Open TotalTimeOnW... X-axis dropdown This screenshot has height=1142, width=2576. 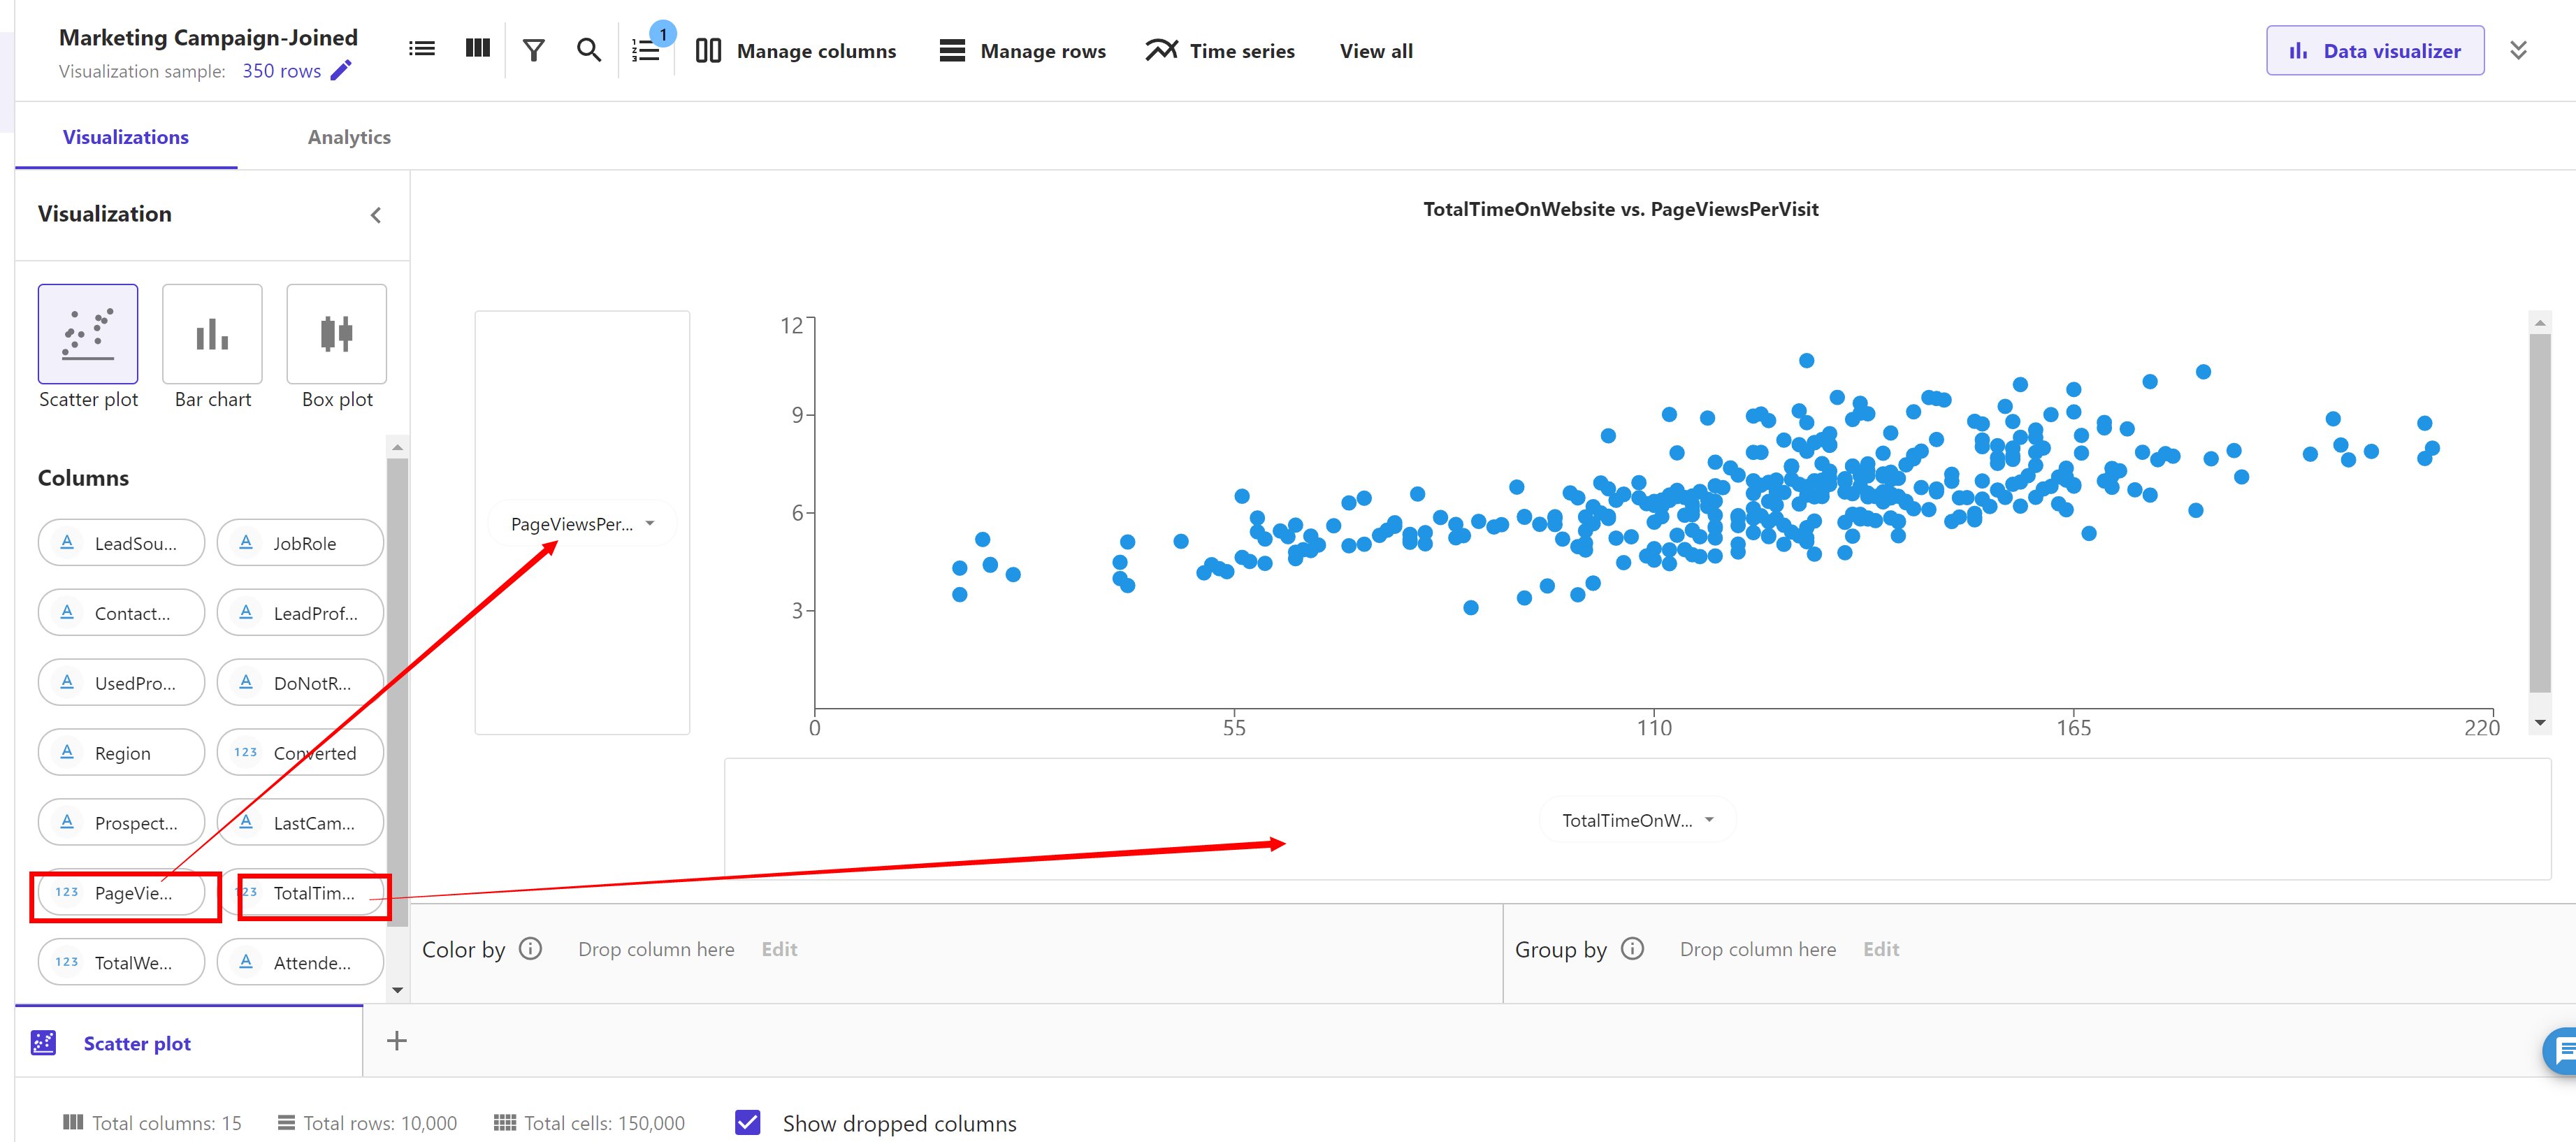click(x=1636, y=820)
